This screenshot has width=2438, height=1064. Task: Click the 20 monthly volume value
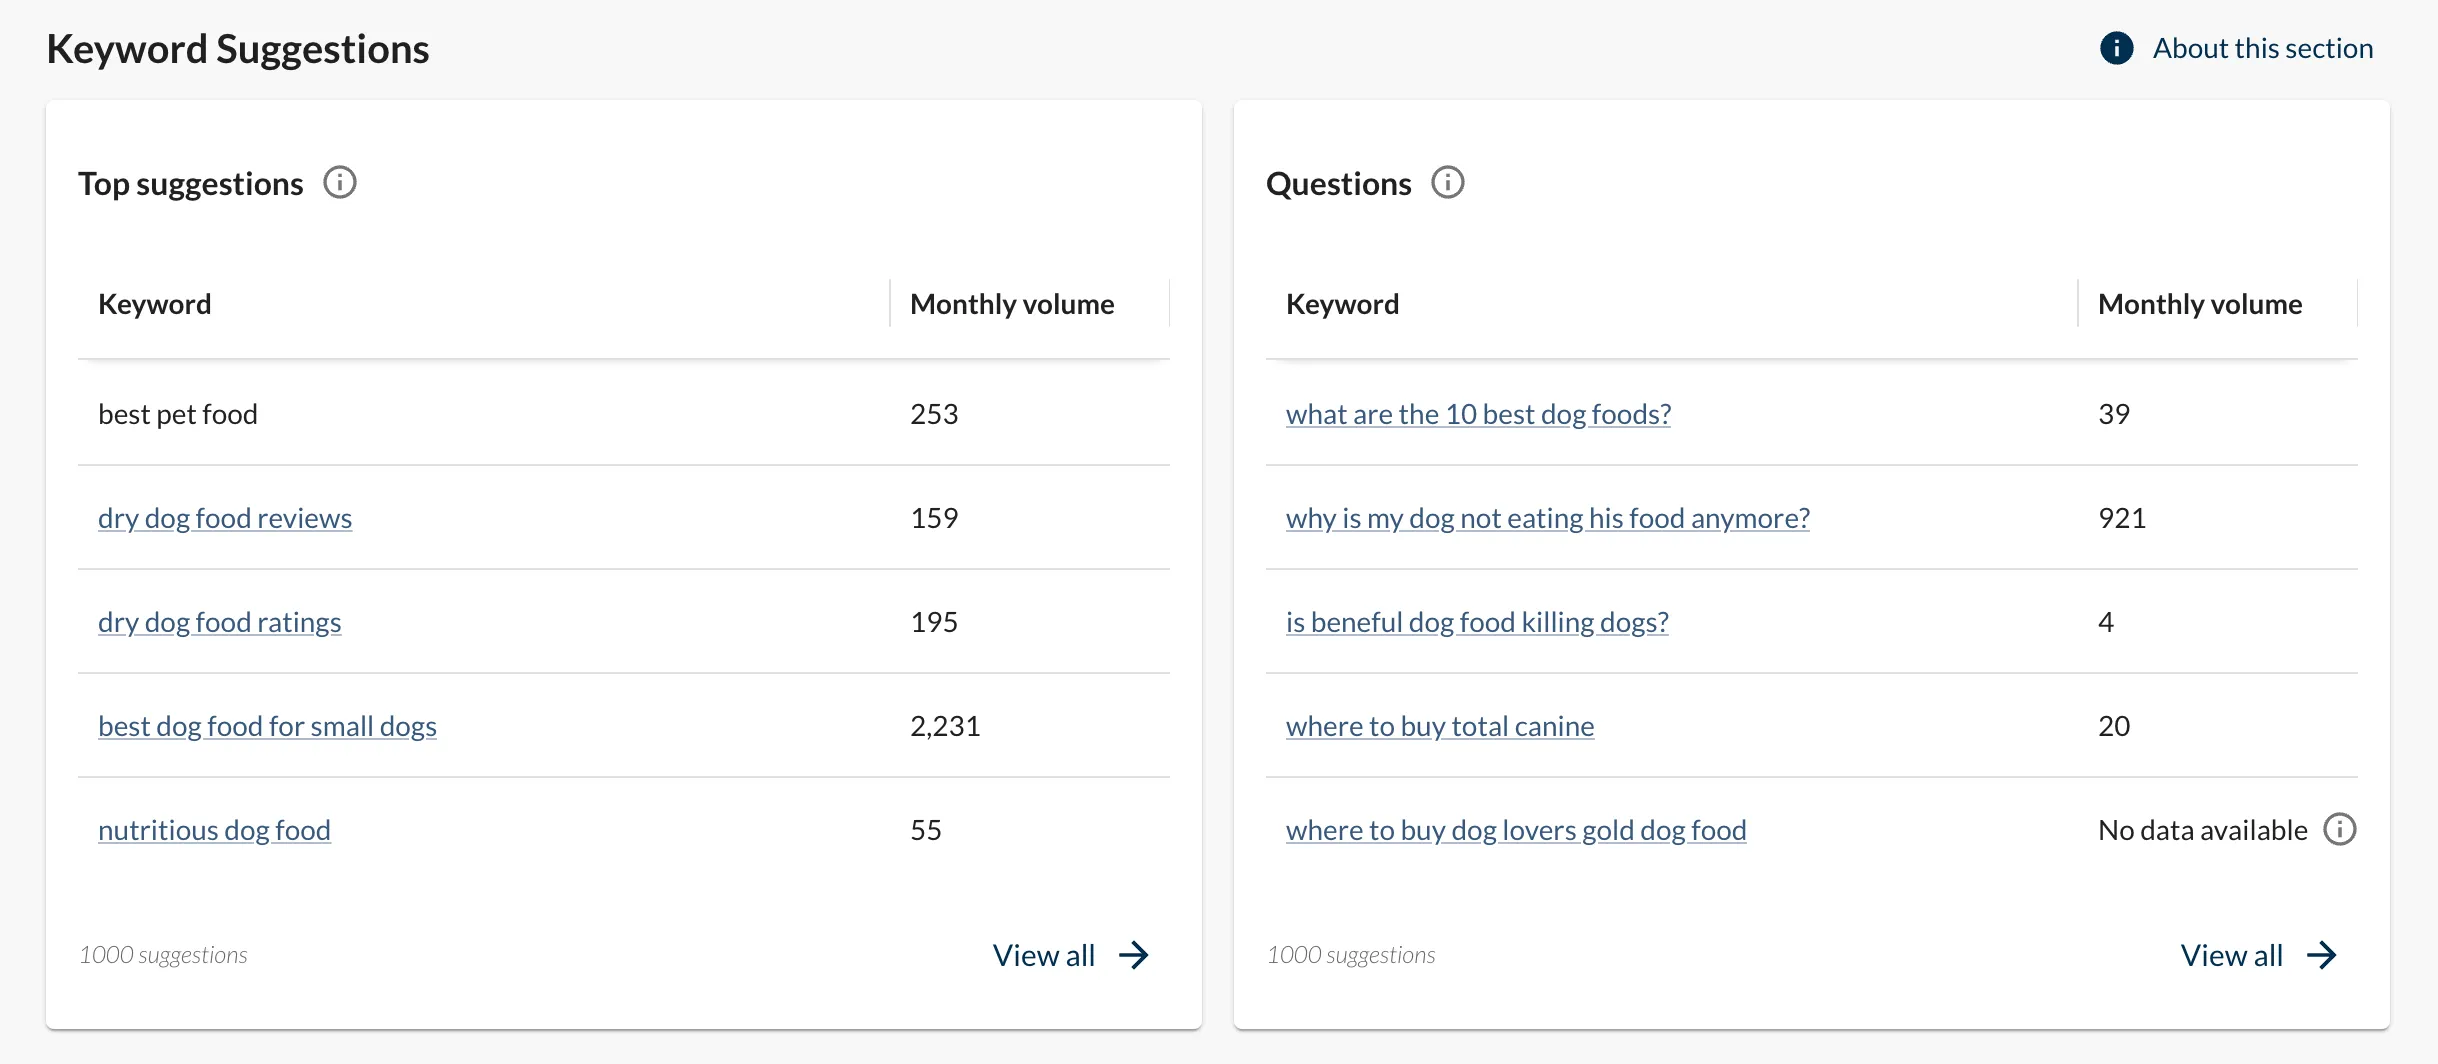tap(2114, 726)
